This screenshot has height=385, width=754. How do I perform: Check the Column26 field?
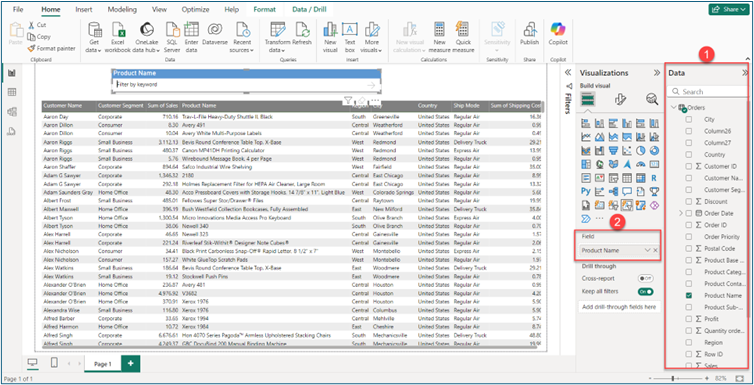[689, 131]
